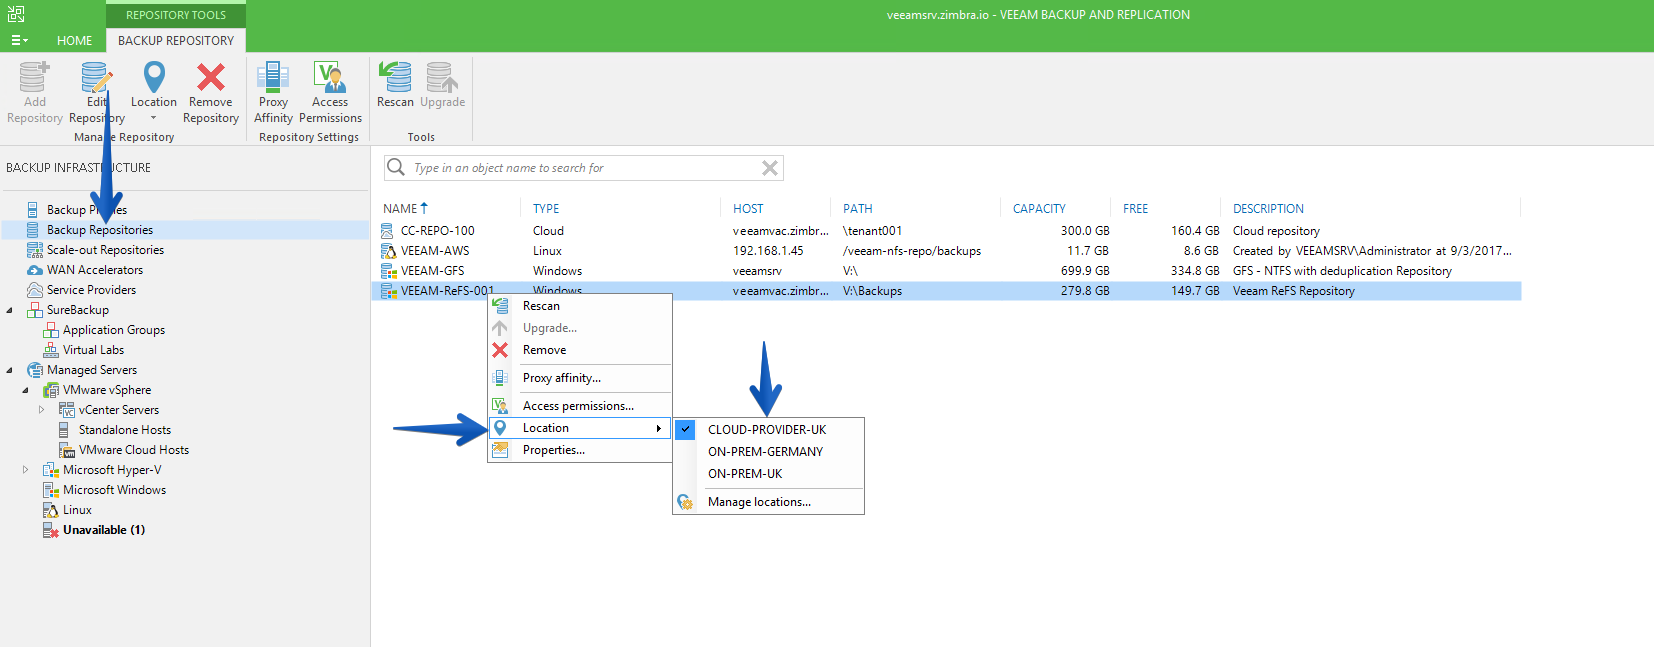Click into the object name search field

(584, 168)
